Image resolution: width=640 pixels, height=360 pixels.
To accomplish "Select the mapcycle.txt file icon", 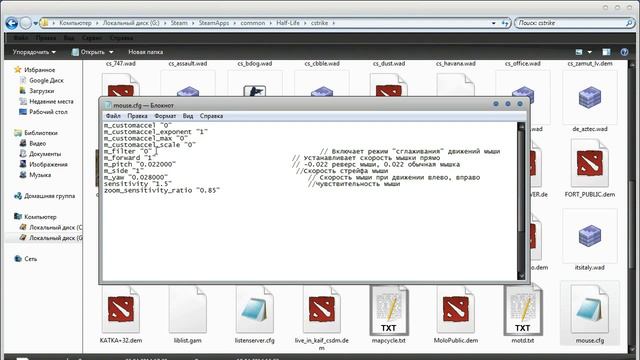I will [389, 310].
